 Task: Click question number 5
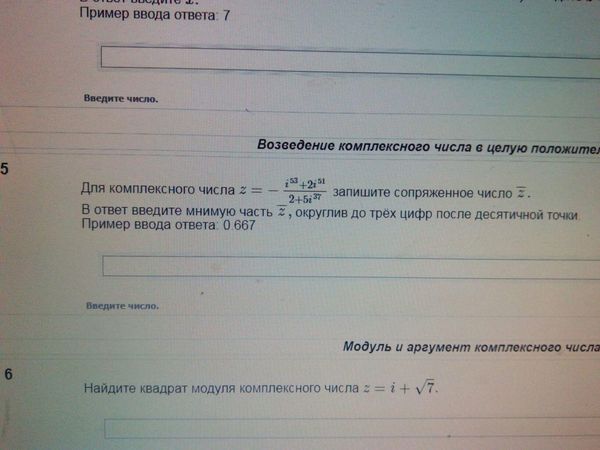point(5,168)
